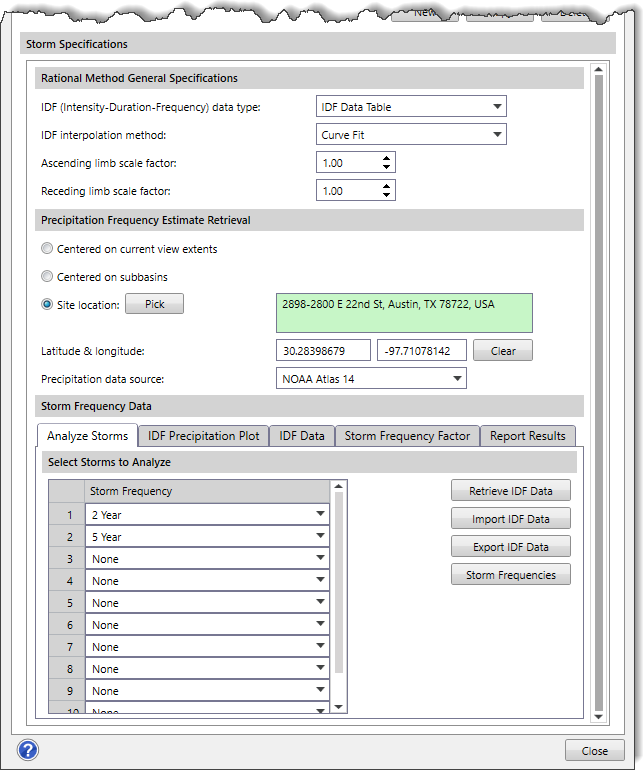Click the Storm Frequency column header

pyautogui.click(x=207, y=491)
